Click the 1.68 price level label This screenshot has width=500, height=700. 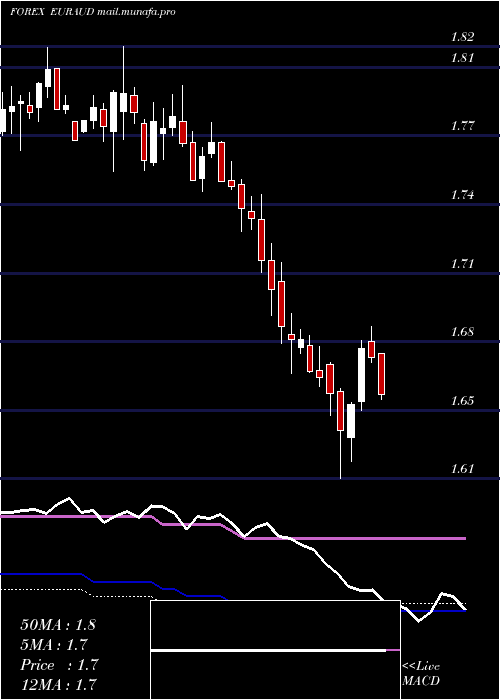click(462, 332)
